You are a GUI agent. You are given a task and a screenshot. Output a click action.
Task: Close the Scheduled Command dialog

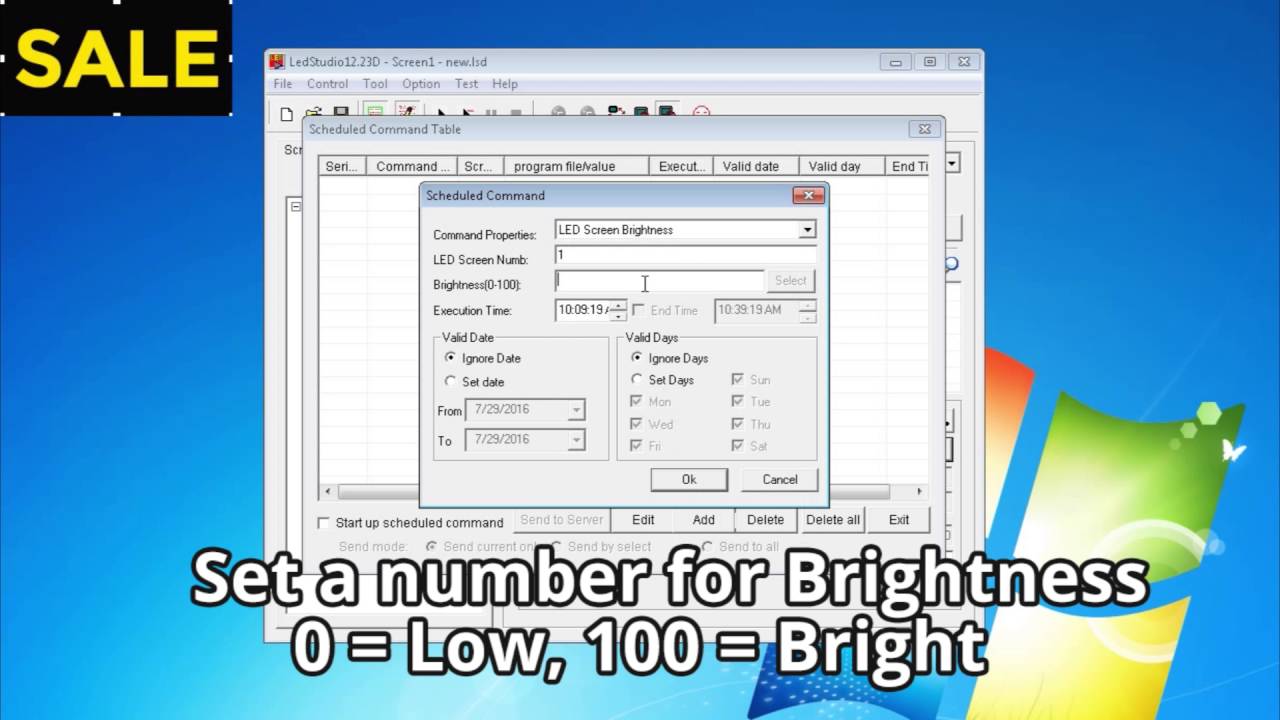point(808,195)
